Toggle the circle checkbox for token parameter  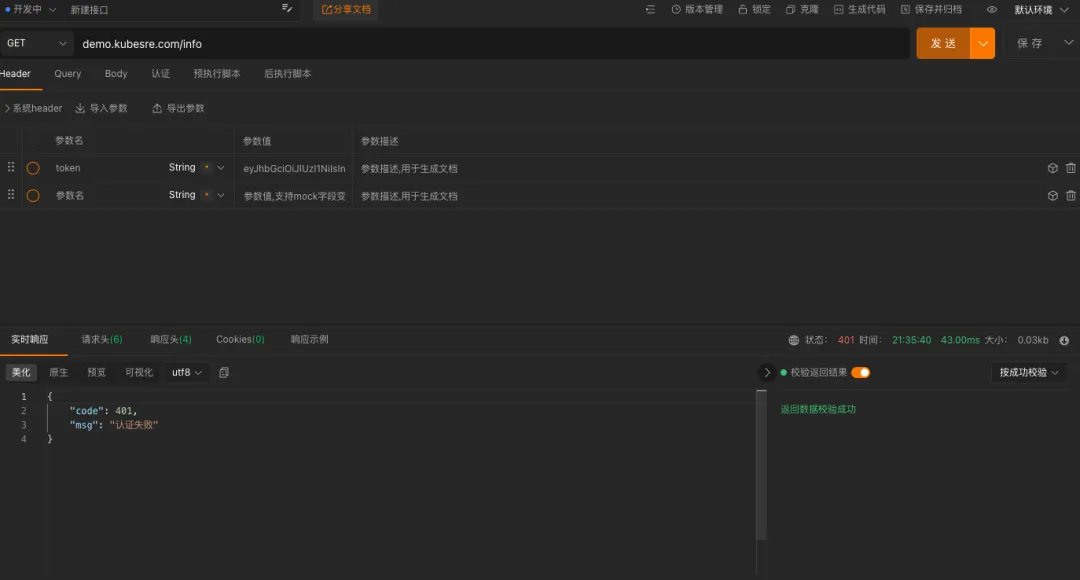click(x=33, y=168)
